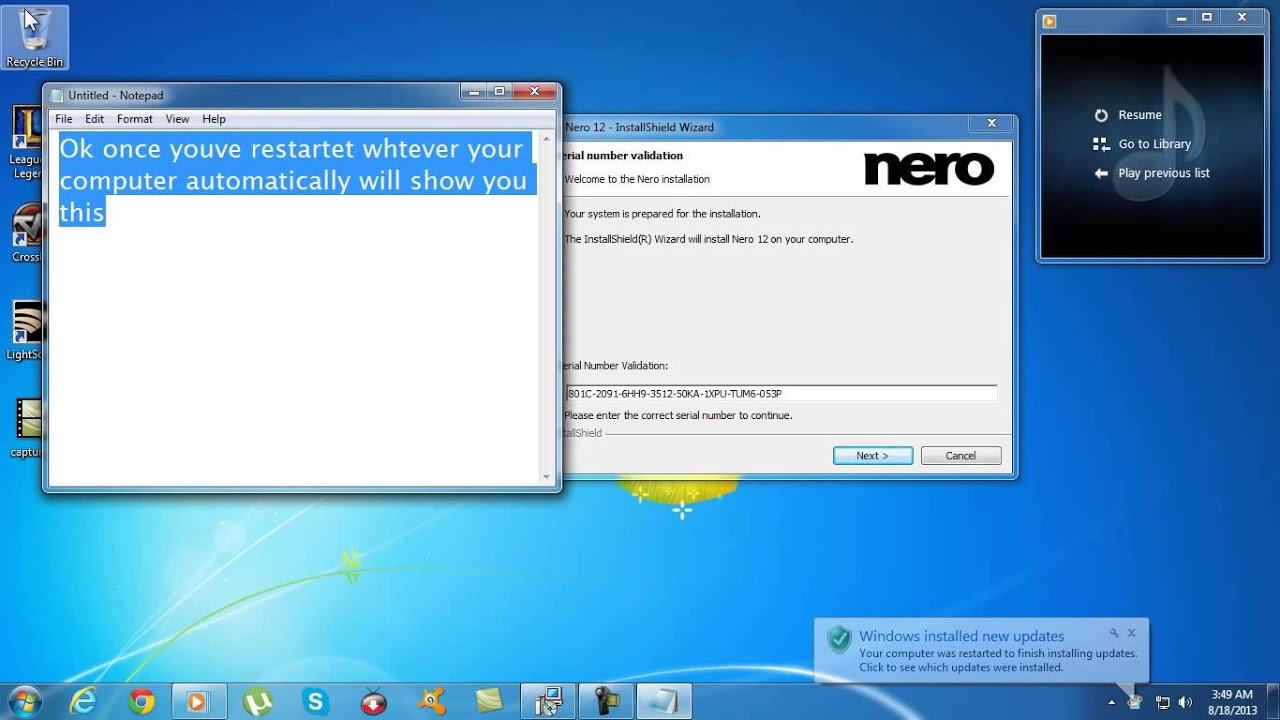Open the Windows Start menu

24,701
